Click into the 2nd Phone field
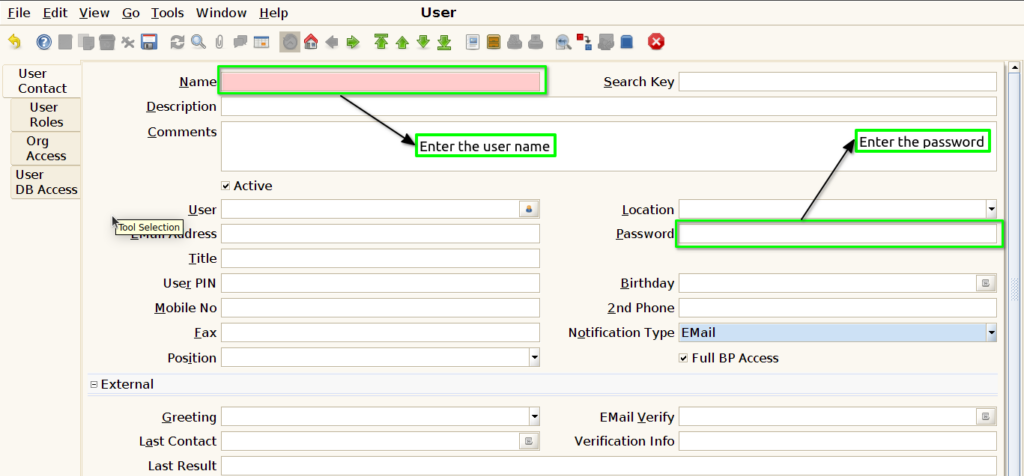Viewport: 1024px width, 476px height. click(838, 308)
